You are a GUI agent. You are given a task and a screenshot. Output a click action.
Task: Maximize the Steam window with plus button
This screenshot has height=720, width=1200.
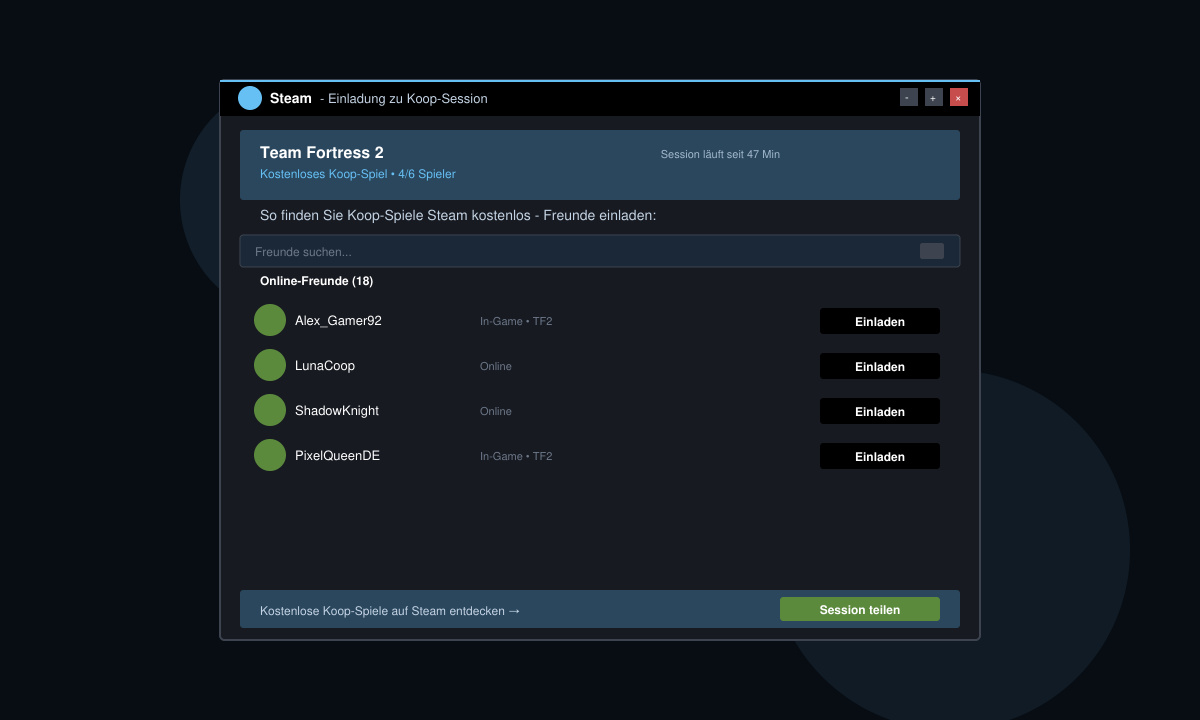(x=934, y=97)
